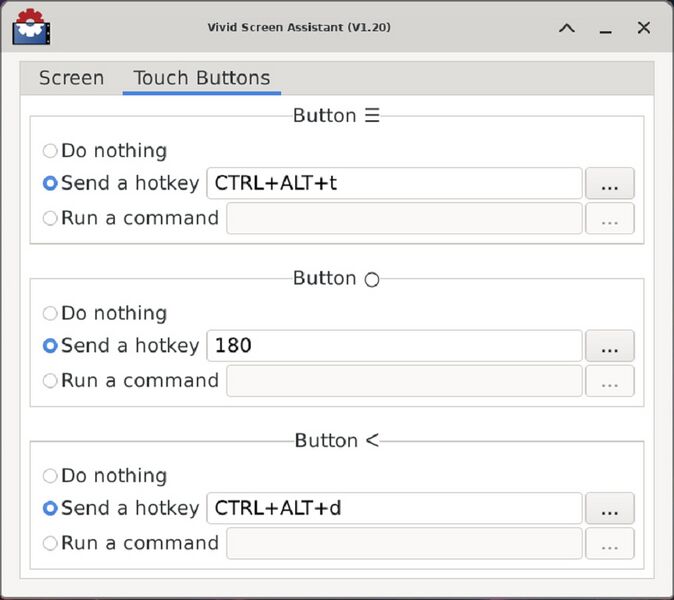The height and width of the screenshot is (600, 674).
Task: Click the hotkey field containing CTRL+ALT+d
Action: click(393, 509)
